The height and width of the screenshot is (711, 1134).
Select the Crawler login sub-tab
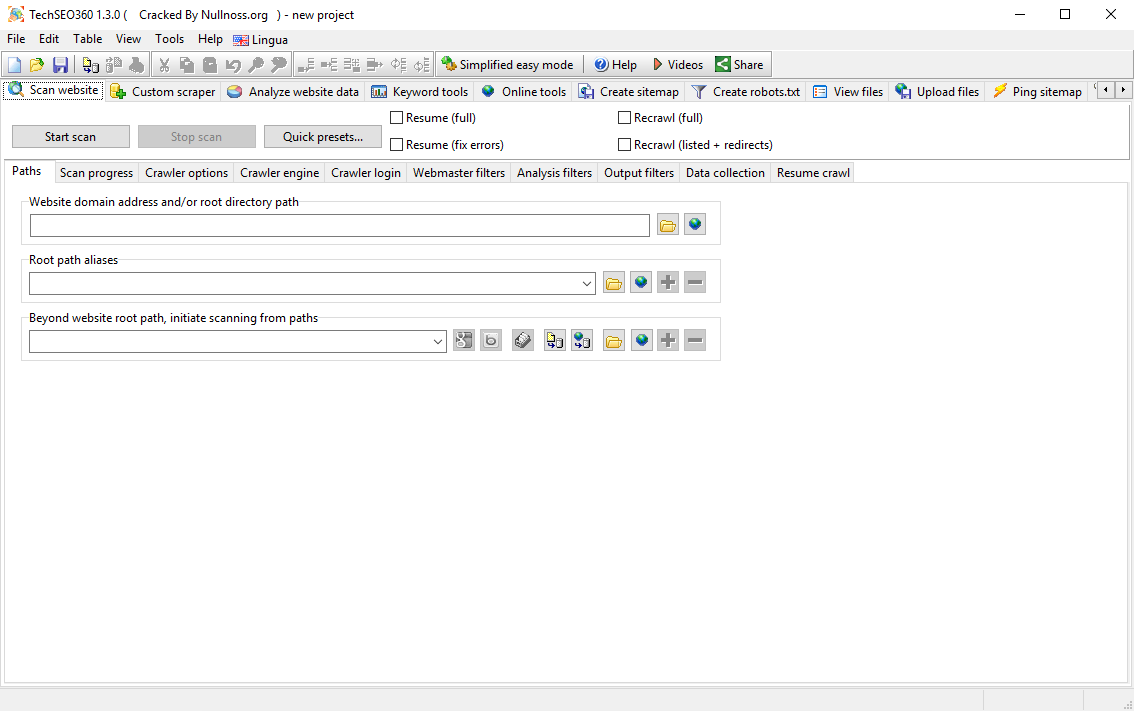pyautogui.click(x=366, y=173)
